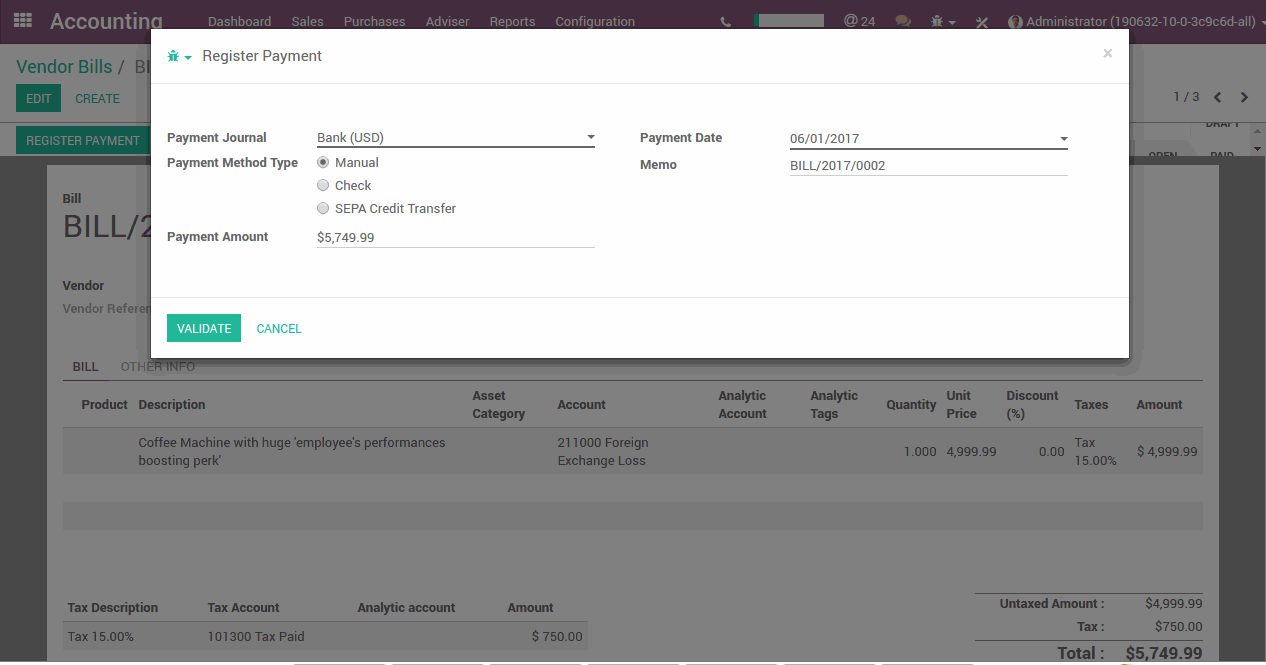The height and width of the screenshot is (665, 1266).
Task: Open the bug icon beside Register Payment title
Action: (178, 57)
